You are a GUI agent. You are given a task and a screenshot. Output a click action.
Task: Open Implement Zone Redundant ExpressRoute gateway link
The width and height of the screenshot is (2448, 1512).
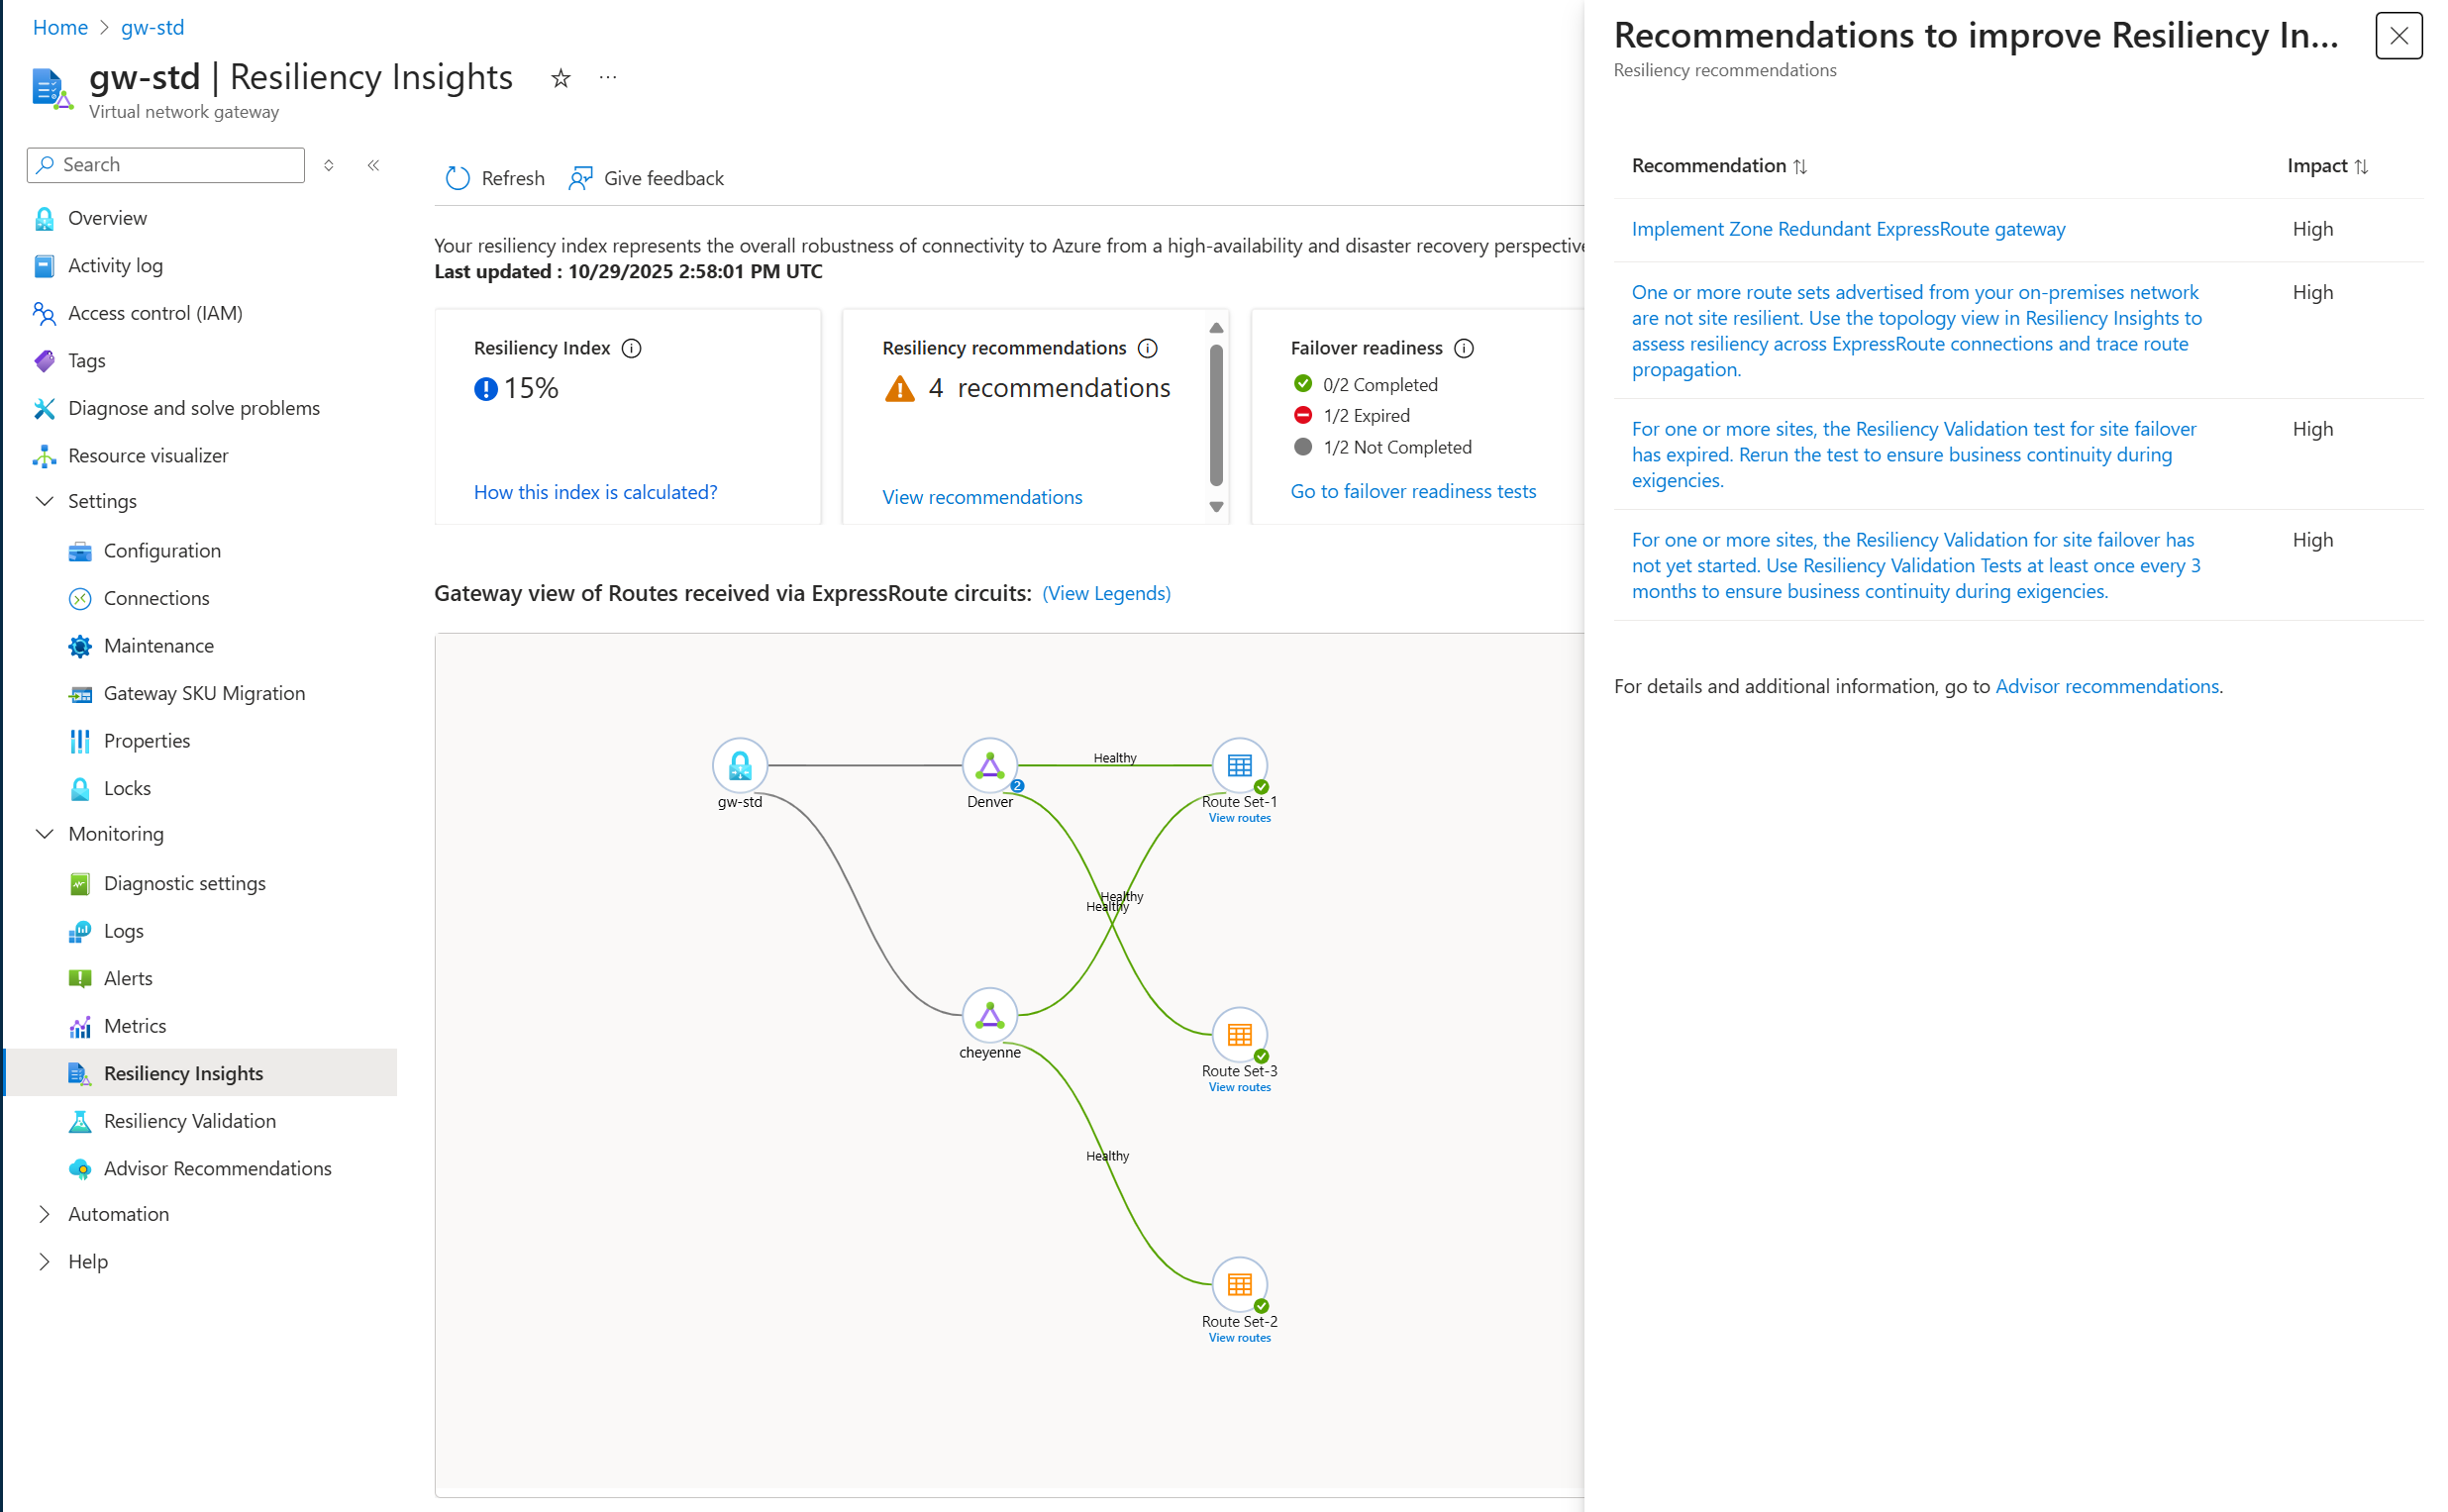[x=1848, y=229]
